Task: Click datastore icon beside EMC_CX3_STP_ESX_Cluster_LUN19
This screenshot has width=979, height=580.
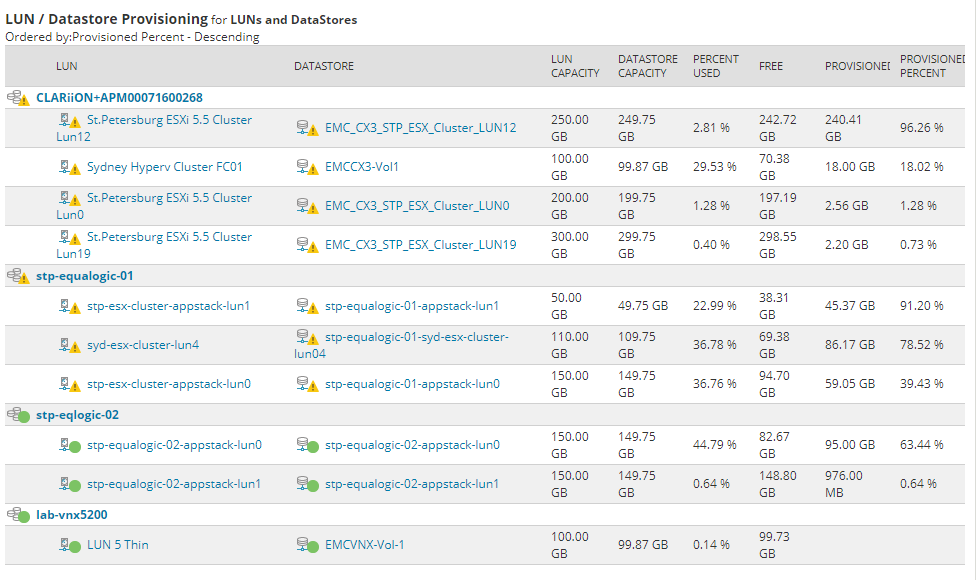Action: 308,245
